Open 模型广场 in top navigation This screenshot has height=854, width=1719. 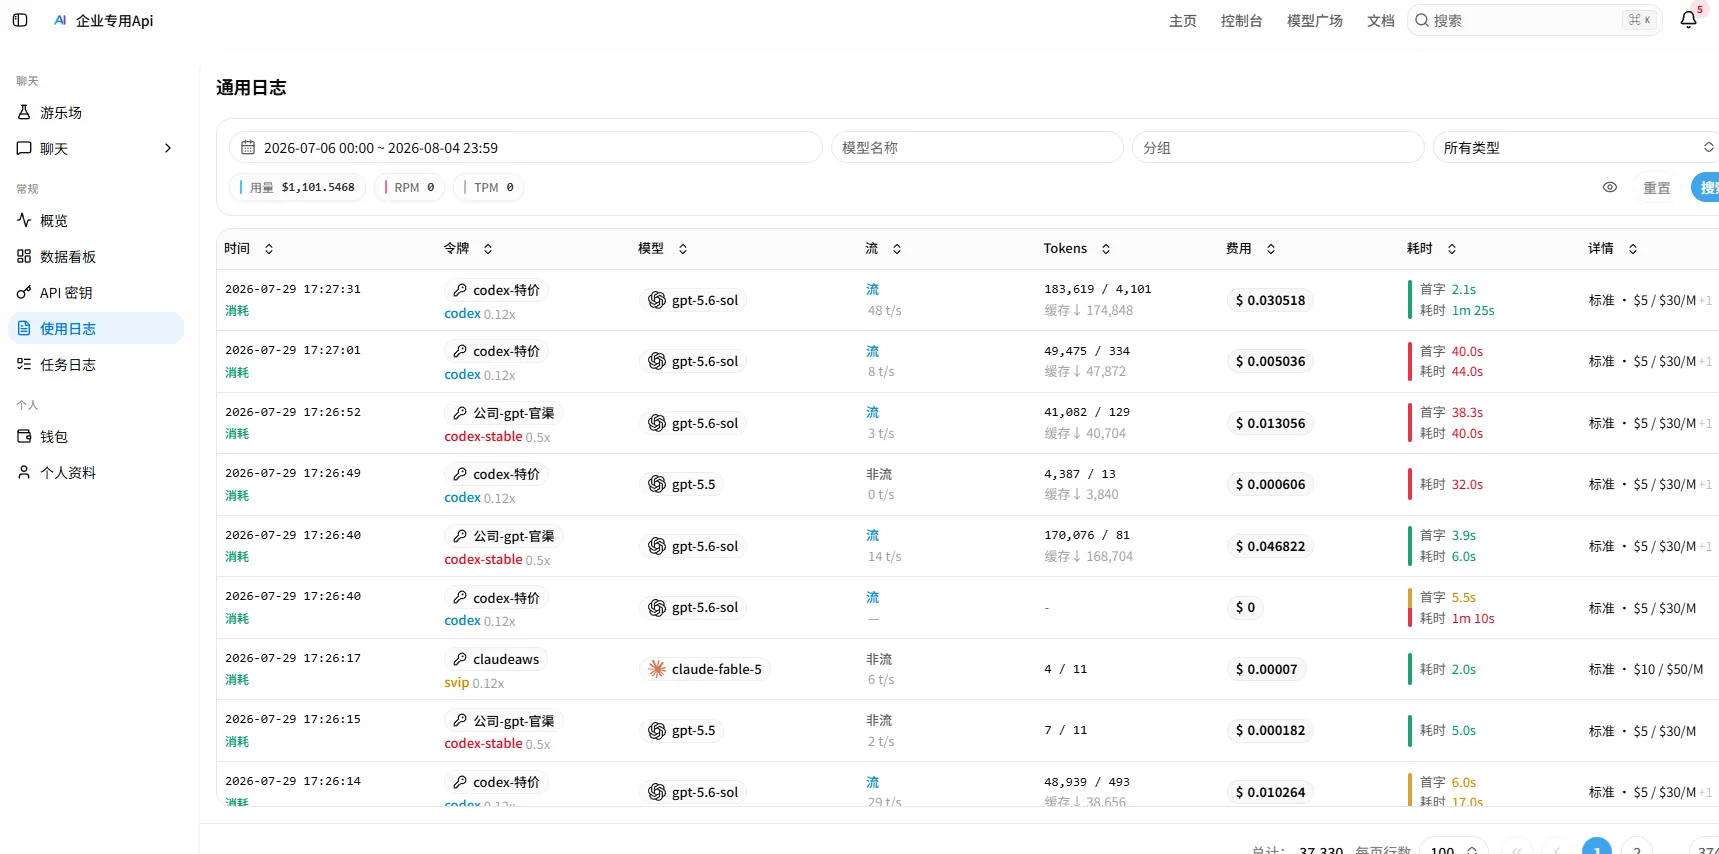1314,20
